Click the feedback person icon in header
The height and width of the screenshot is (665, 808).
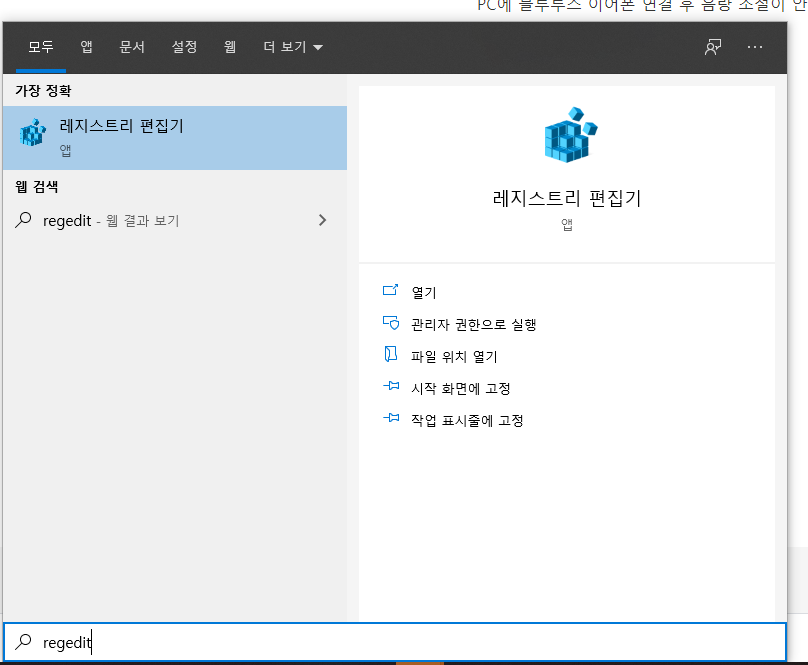pos(713,47)
